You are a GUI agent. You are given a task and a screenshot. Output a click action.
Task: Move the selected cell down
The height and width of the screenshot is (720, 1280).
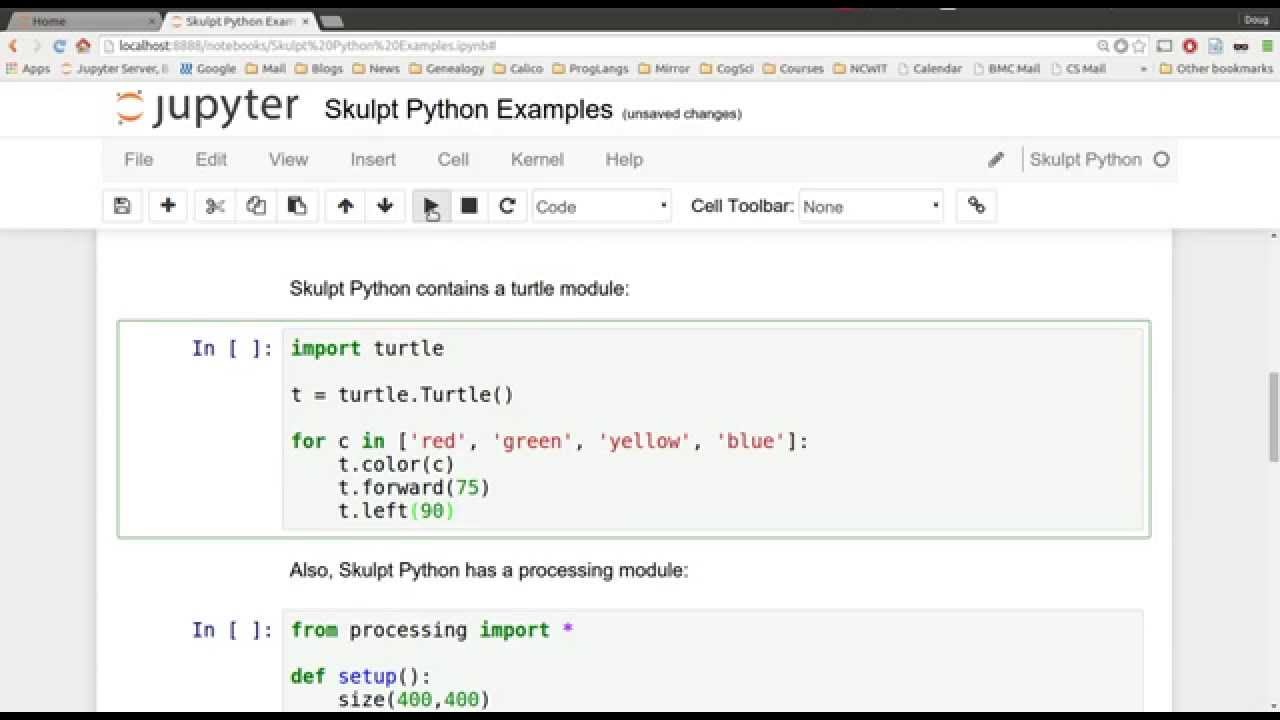click(385, 206)
